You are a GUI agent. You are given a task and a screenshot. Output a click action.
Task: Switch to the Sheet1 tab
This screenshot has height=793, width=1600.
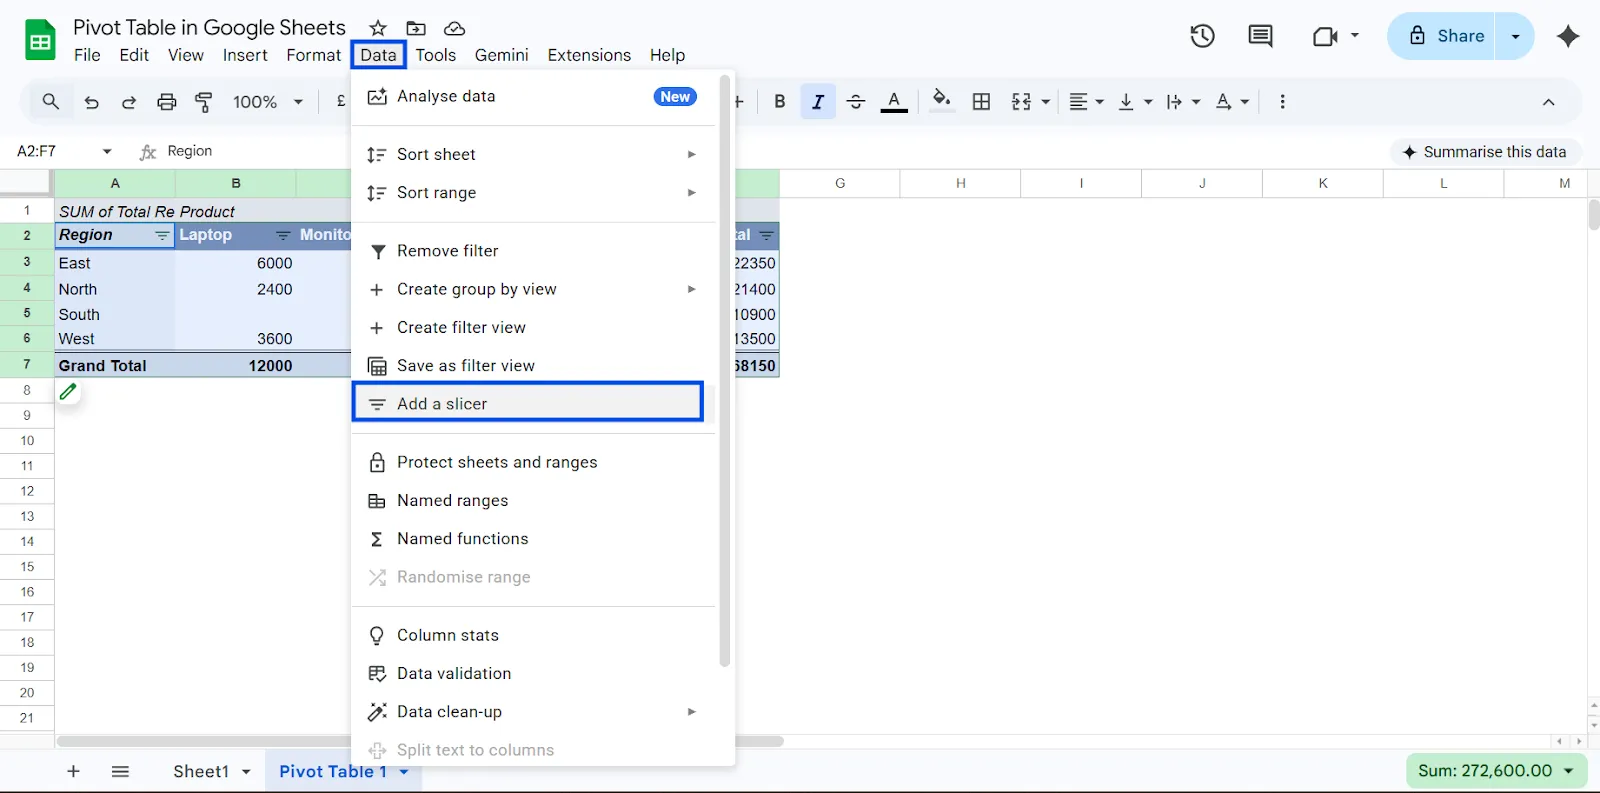201,771
